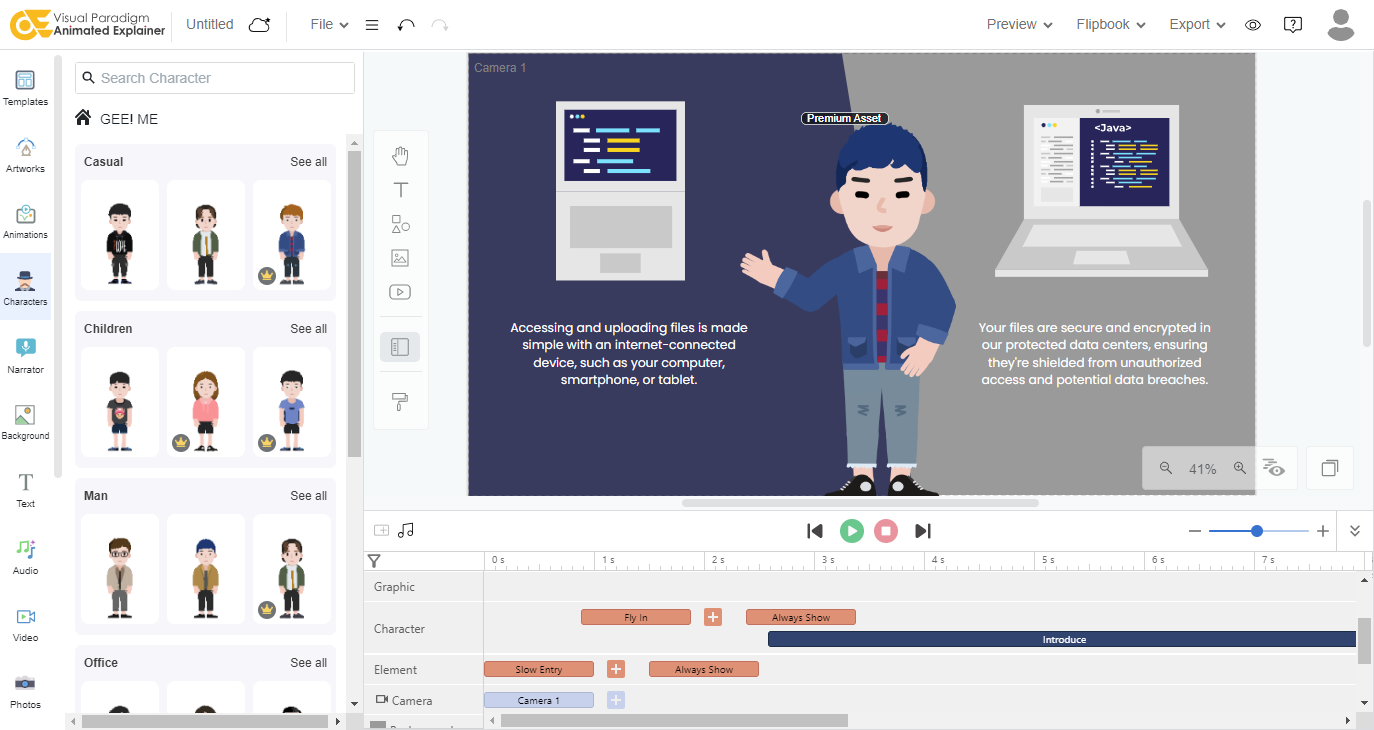Expand the Flipbook dropdown menu

1110,25
